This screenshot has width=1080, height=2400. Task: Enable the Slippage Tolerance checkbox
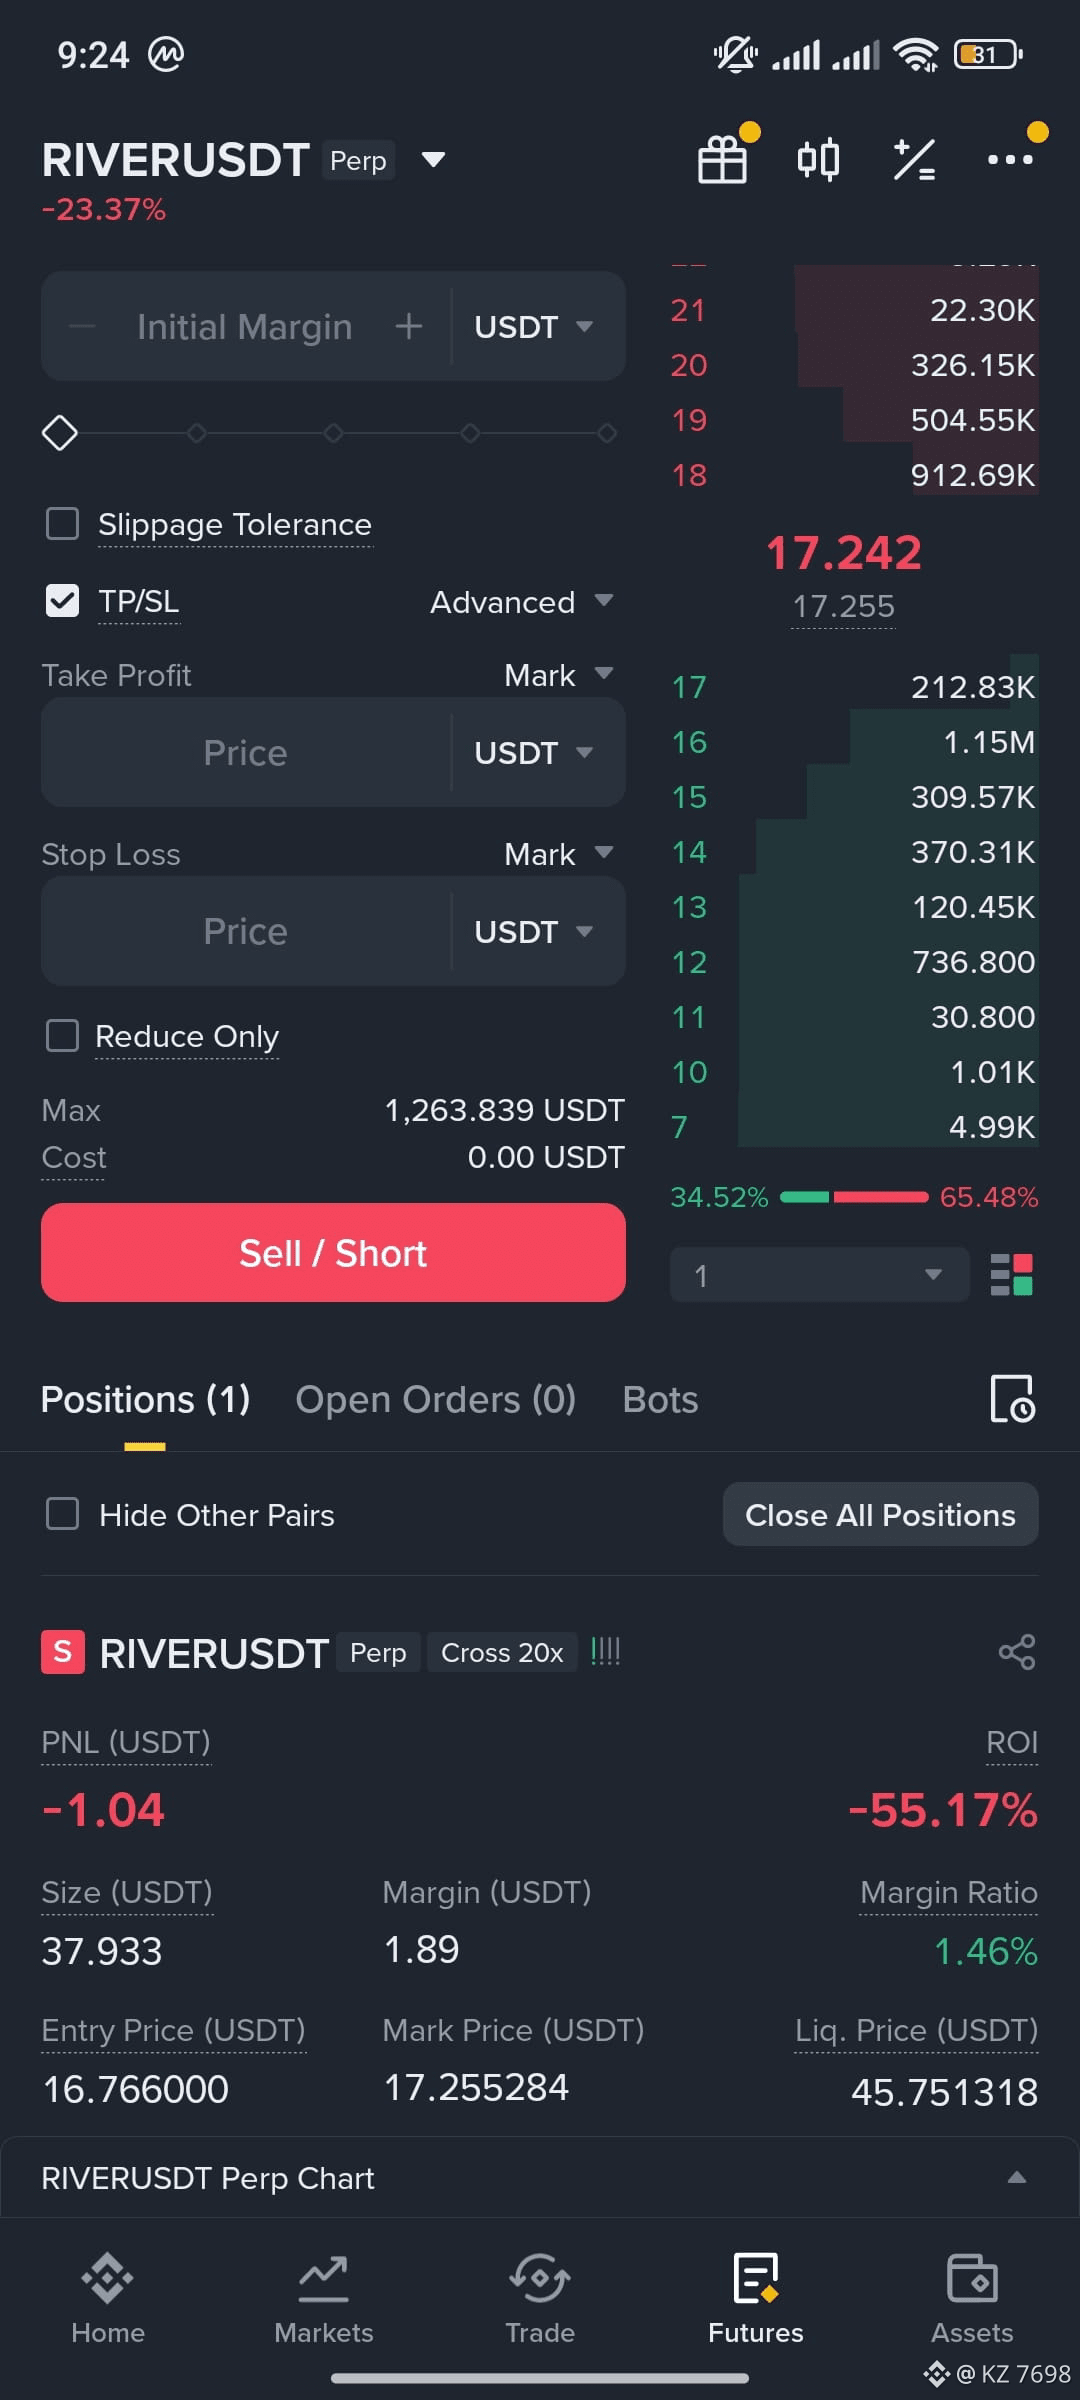coord(63,523)
